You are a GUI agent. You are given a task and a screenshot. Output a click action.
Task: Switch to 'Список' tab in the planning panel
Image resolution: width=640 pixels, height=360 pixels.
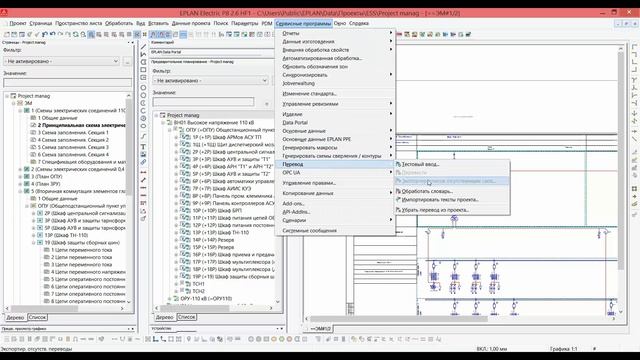click(187, 317)
